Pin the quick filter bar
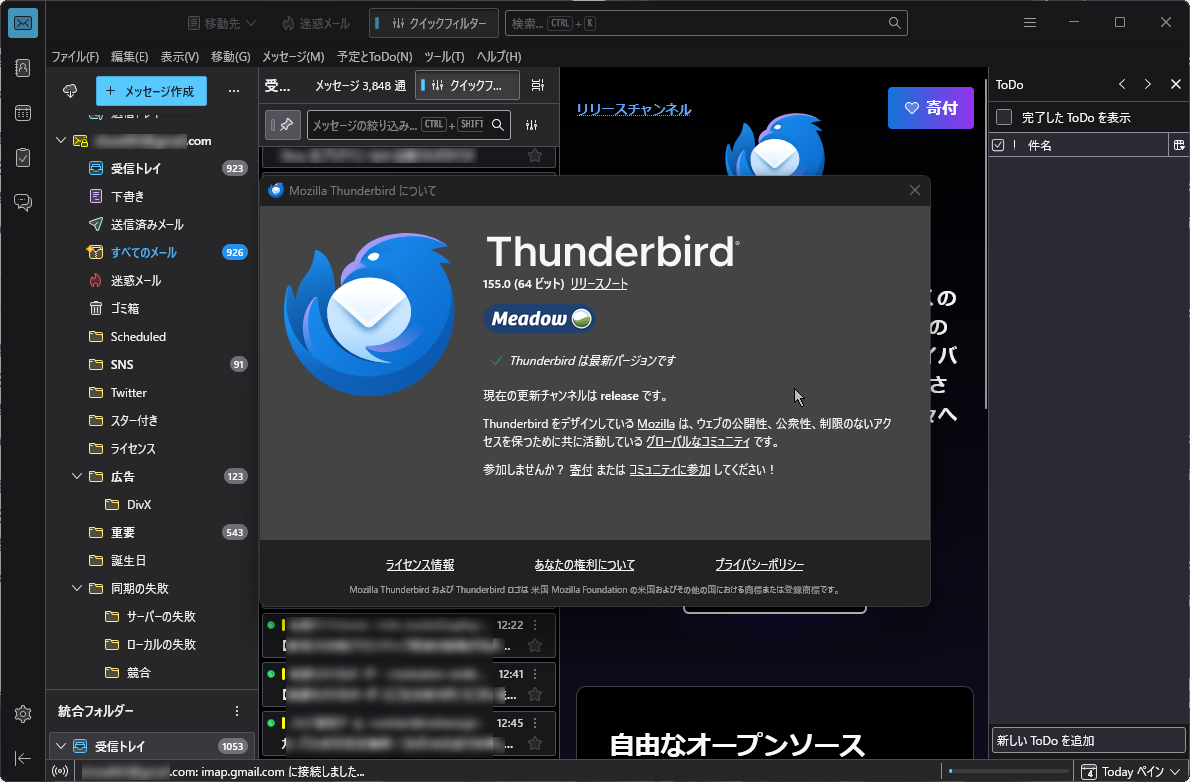The width and height of the screenshot is (1190, 782). (282, 125)
